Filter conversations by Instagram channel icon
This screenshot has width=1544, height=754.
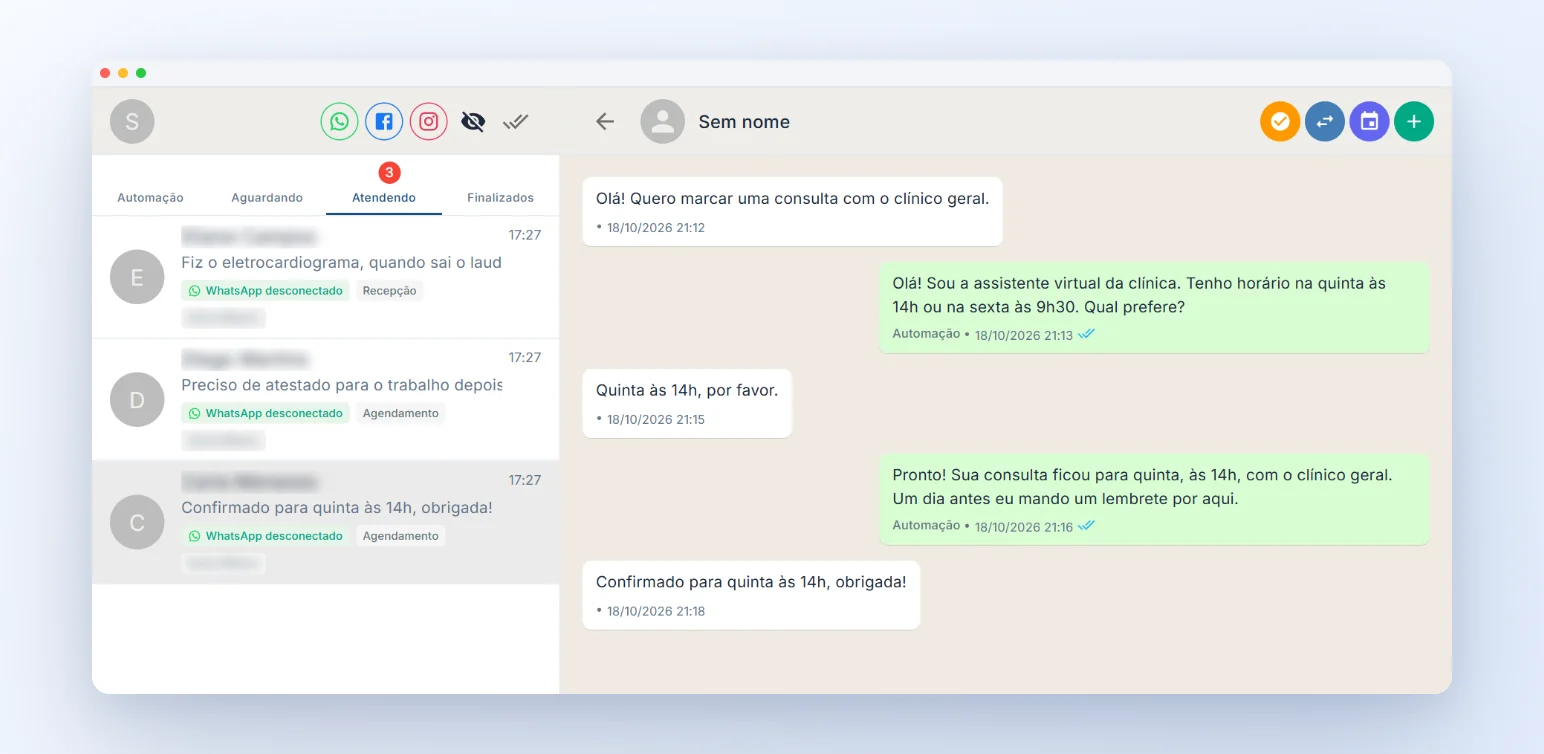tap(428, 122)
